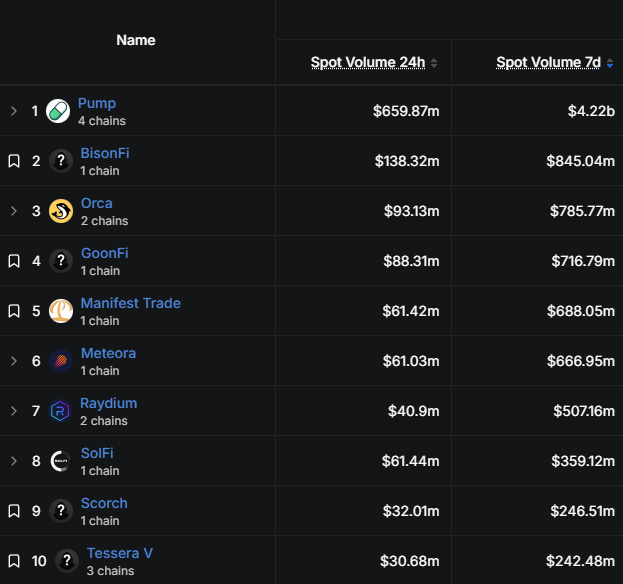Select GoonFi 7d value $716.79m
Image resolution: width=623 pixels, height=584 pixels.
point(583,261)
